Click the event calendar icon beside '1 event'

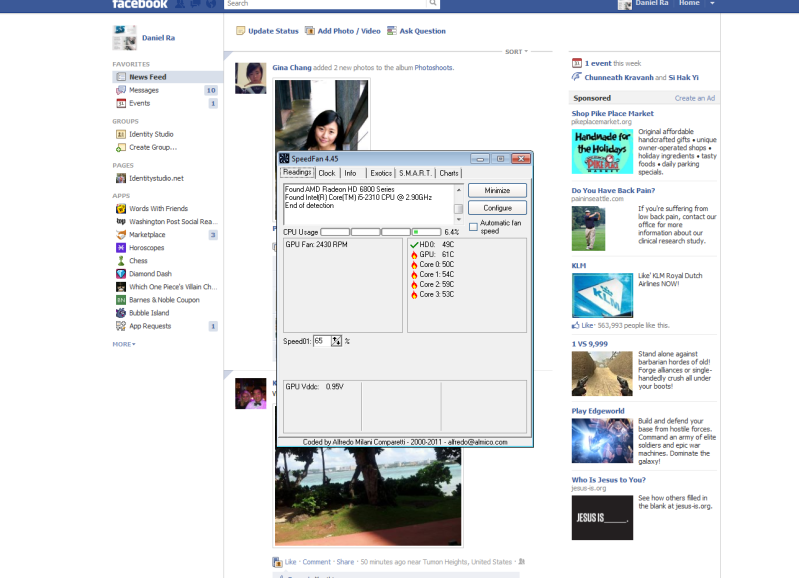pos(577,63)
